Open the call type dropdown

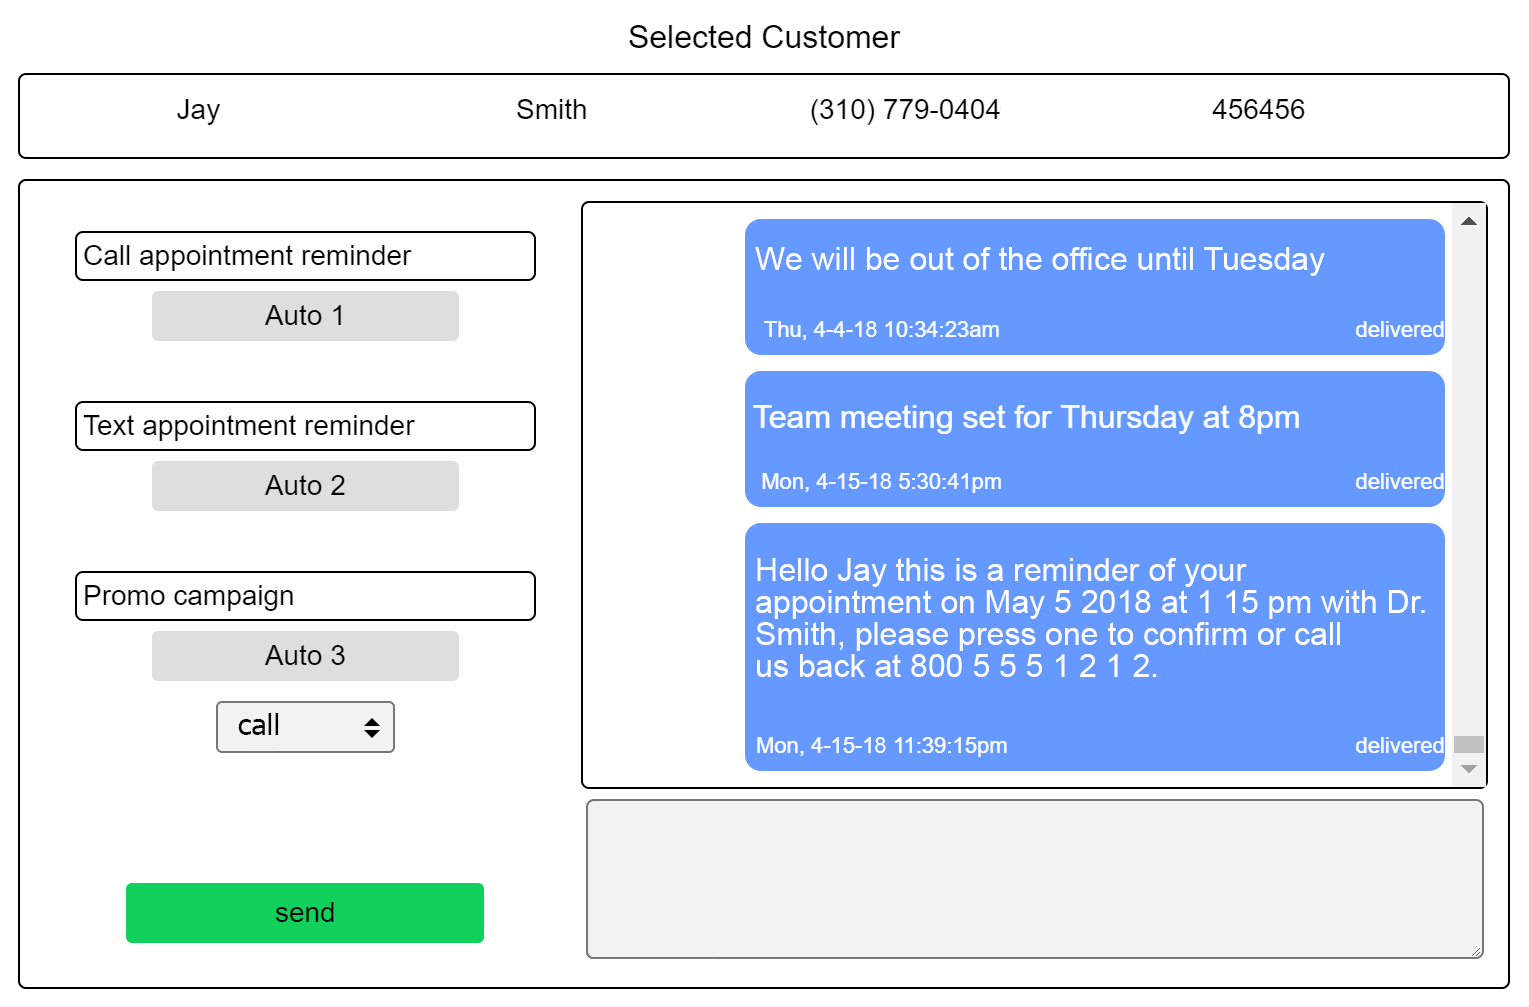click(305, 727)
